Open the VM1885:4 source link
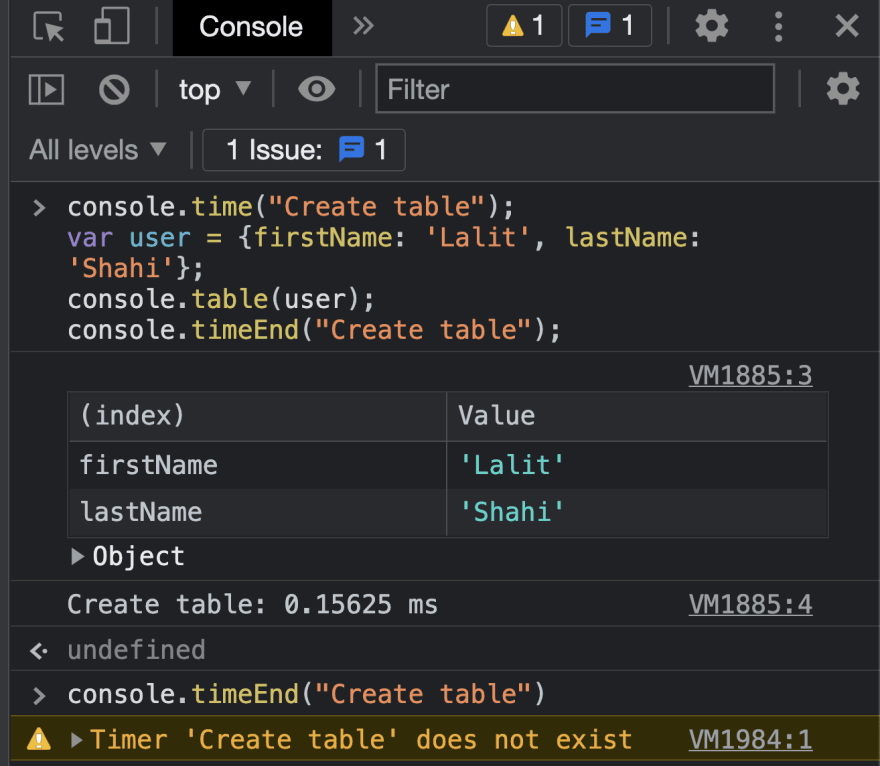 [750, 604]
